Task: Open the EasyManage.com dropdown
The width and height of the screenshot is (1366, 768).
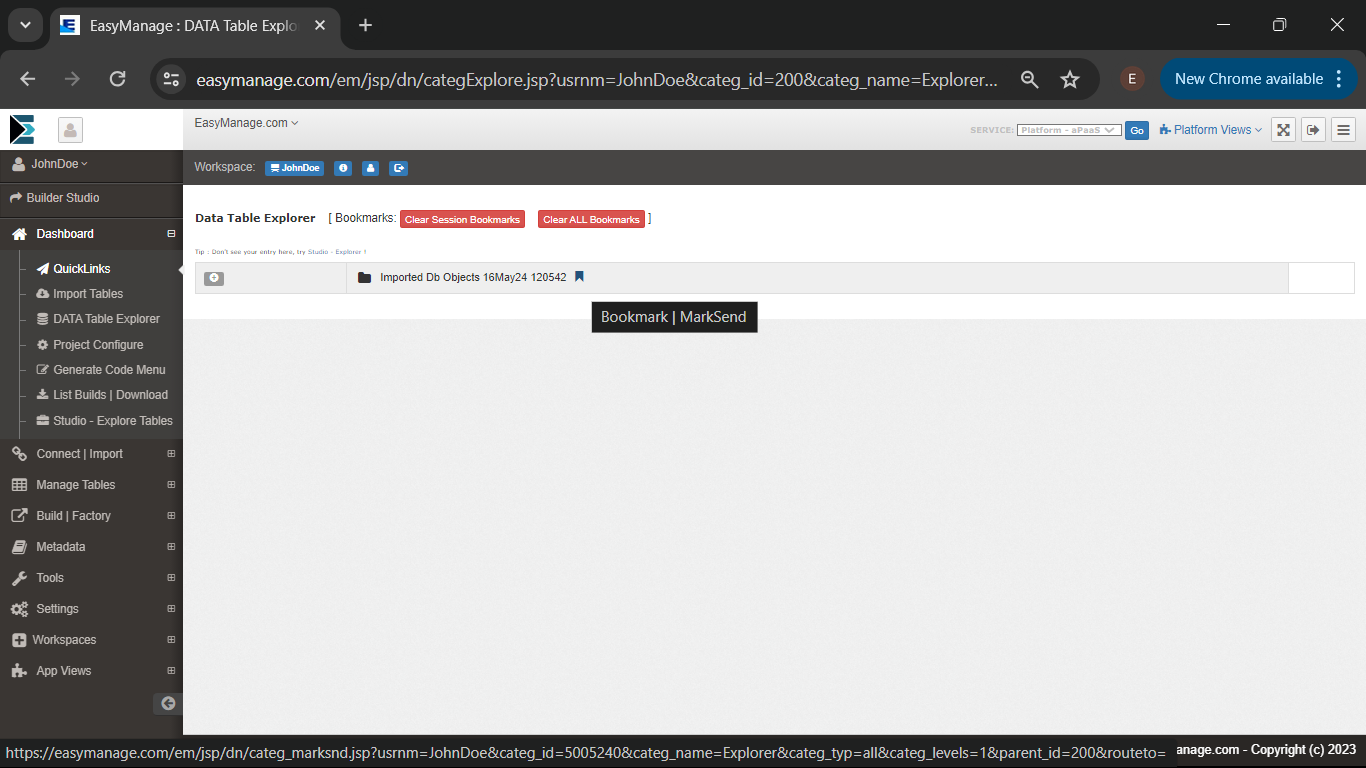Action: pos(246,123)
